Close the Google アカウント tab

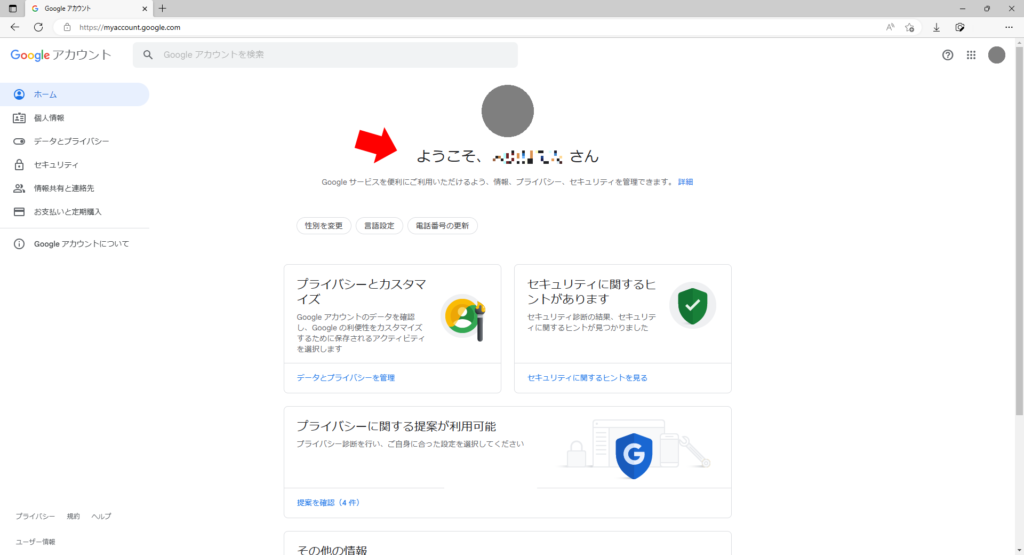click(x=144, y=8)
